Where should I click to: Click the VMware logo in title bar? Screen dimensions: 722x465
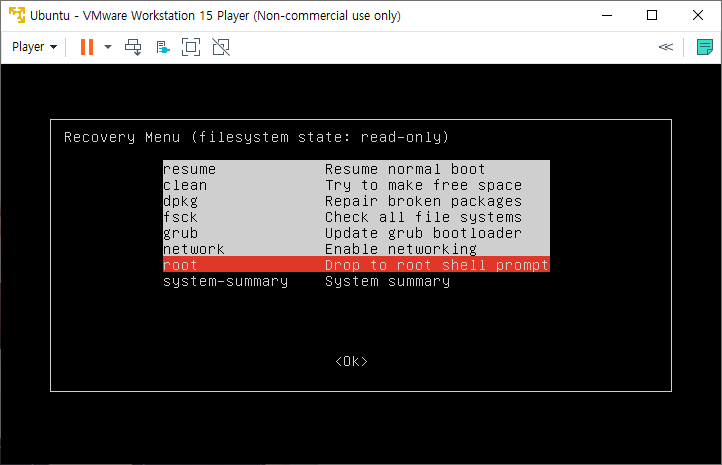coord(17,15)
